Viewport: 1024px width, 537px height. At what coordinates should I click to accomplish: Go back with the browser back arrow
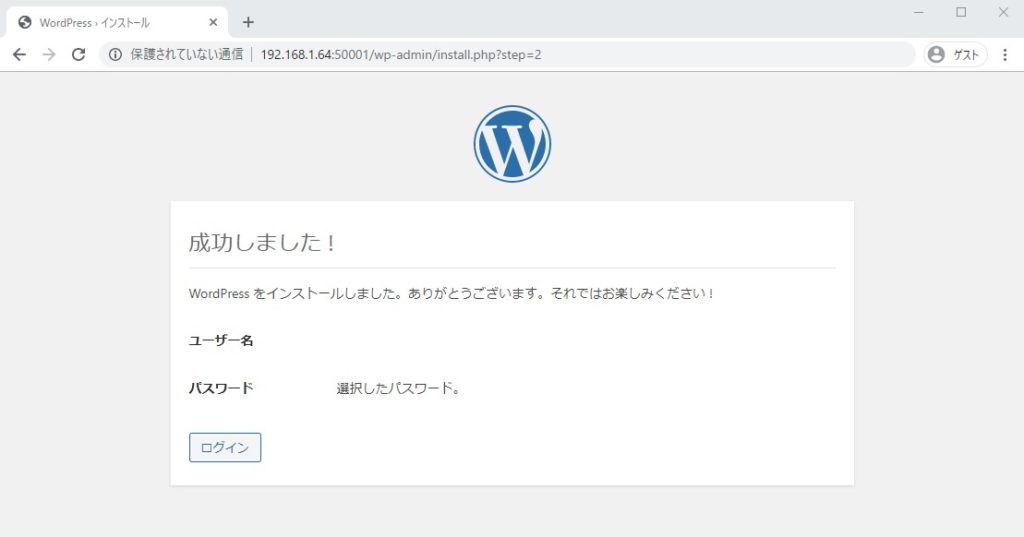point(20,55)
